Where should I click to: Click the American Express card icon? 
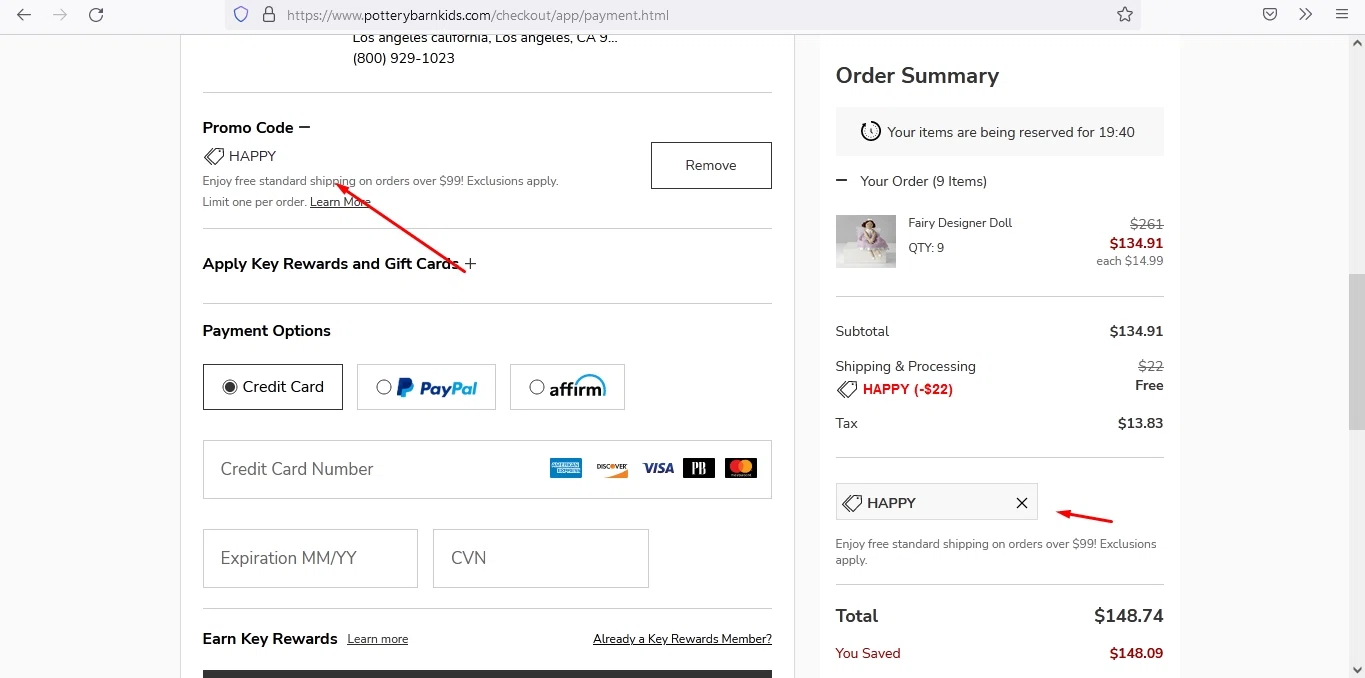[x=566, y=468]
